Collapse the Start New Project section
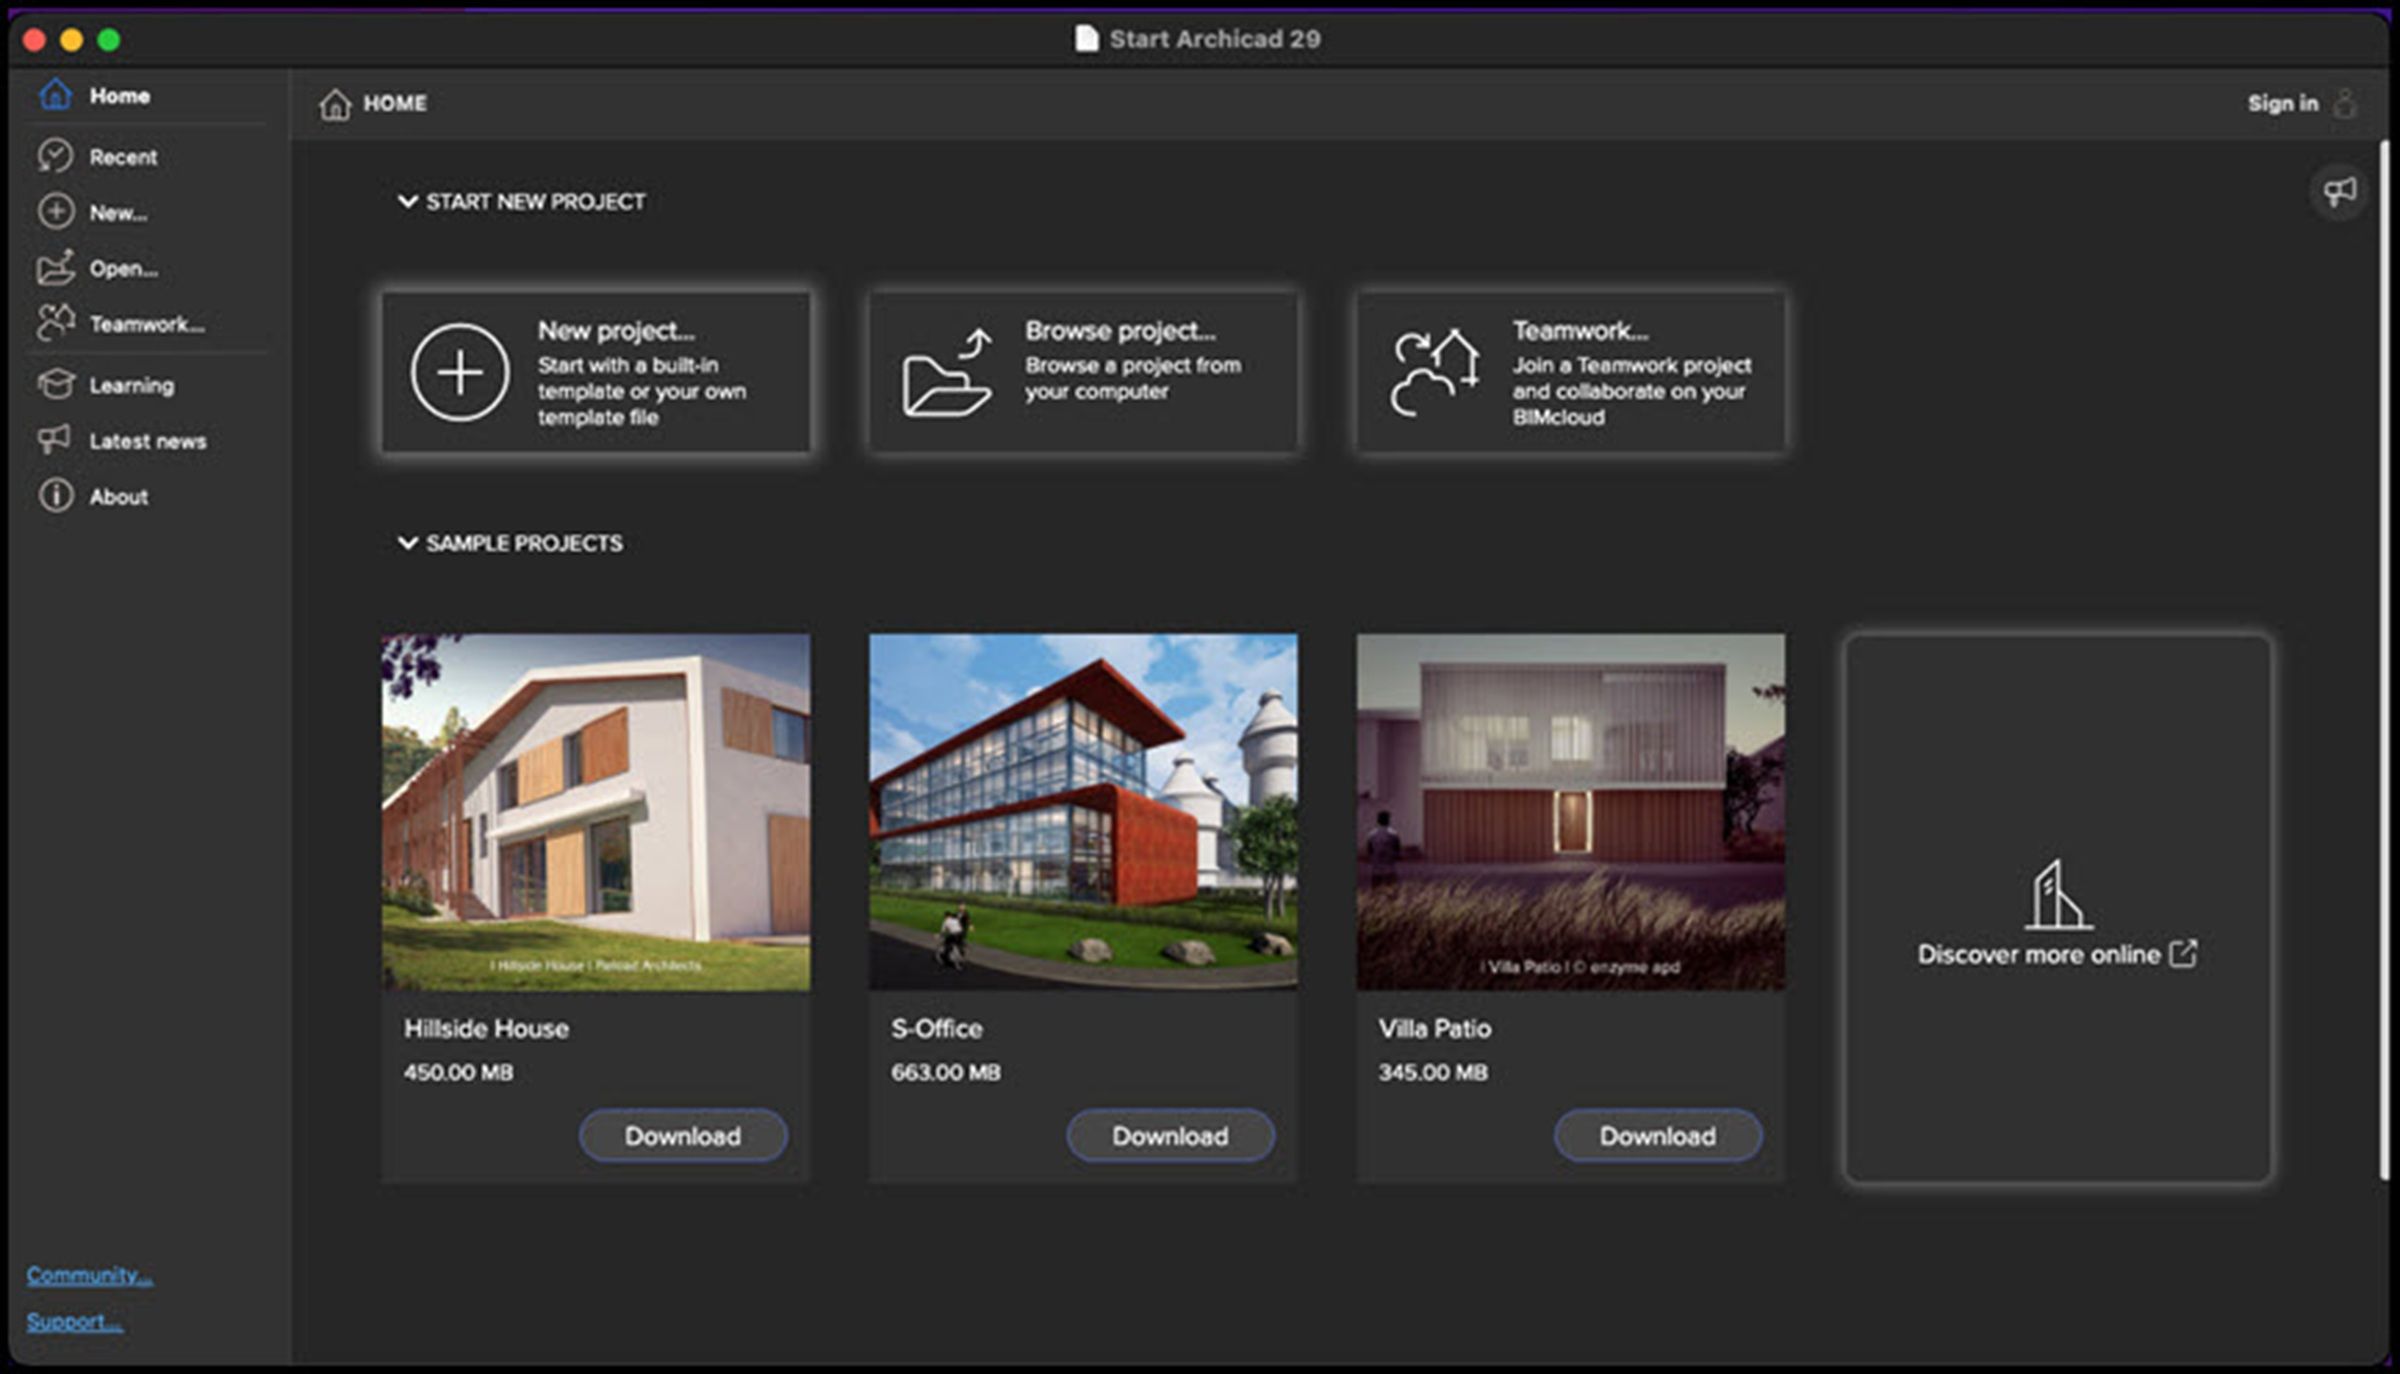 404,201
